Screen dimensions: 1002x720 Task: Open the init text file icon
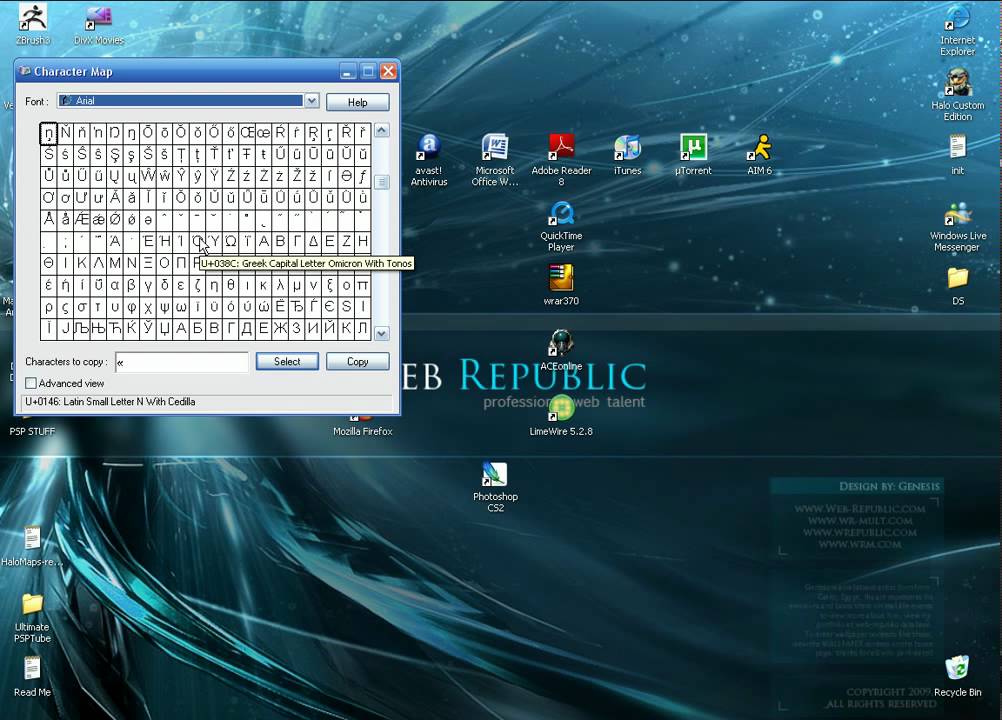tap(957, 154)
